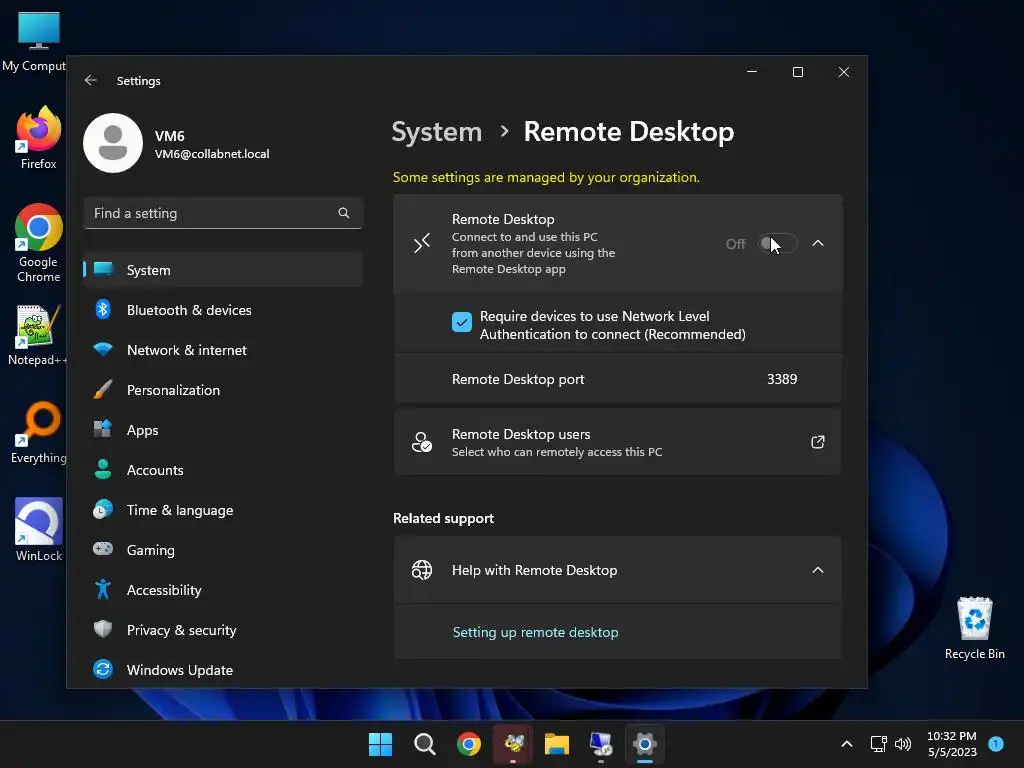Open Google Chrome desktop shortcut
This screenshot has width=1024, height=768.
click(39, 243)
